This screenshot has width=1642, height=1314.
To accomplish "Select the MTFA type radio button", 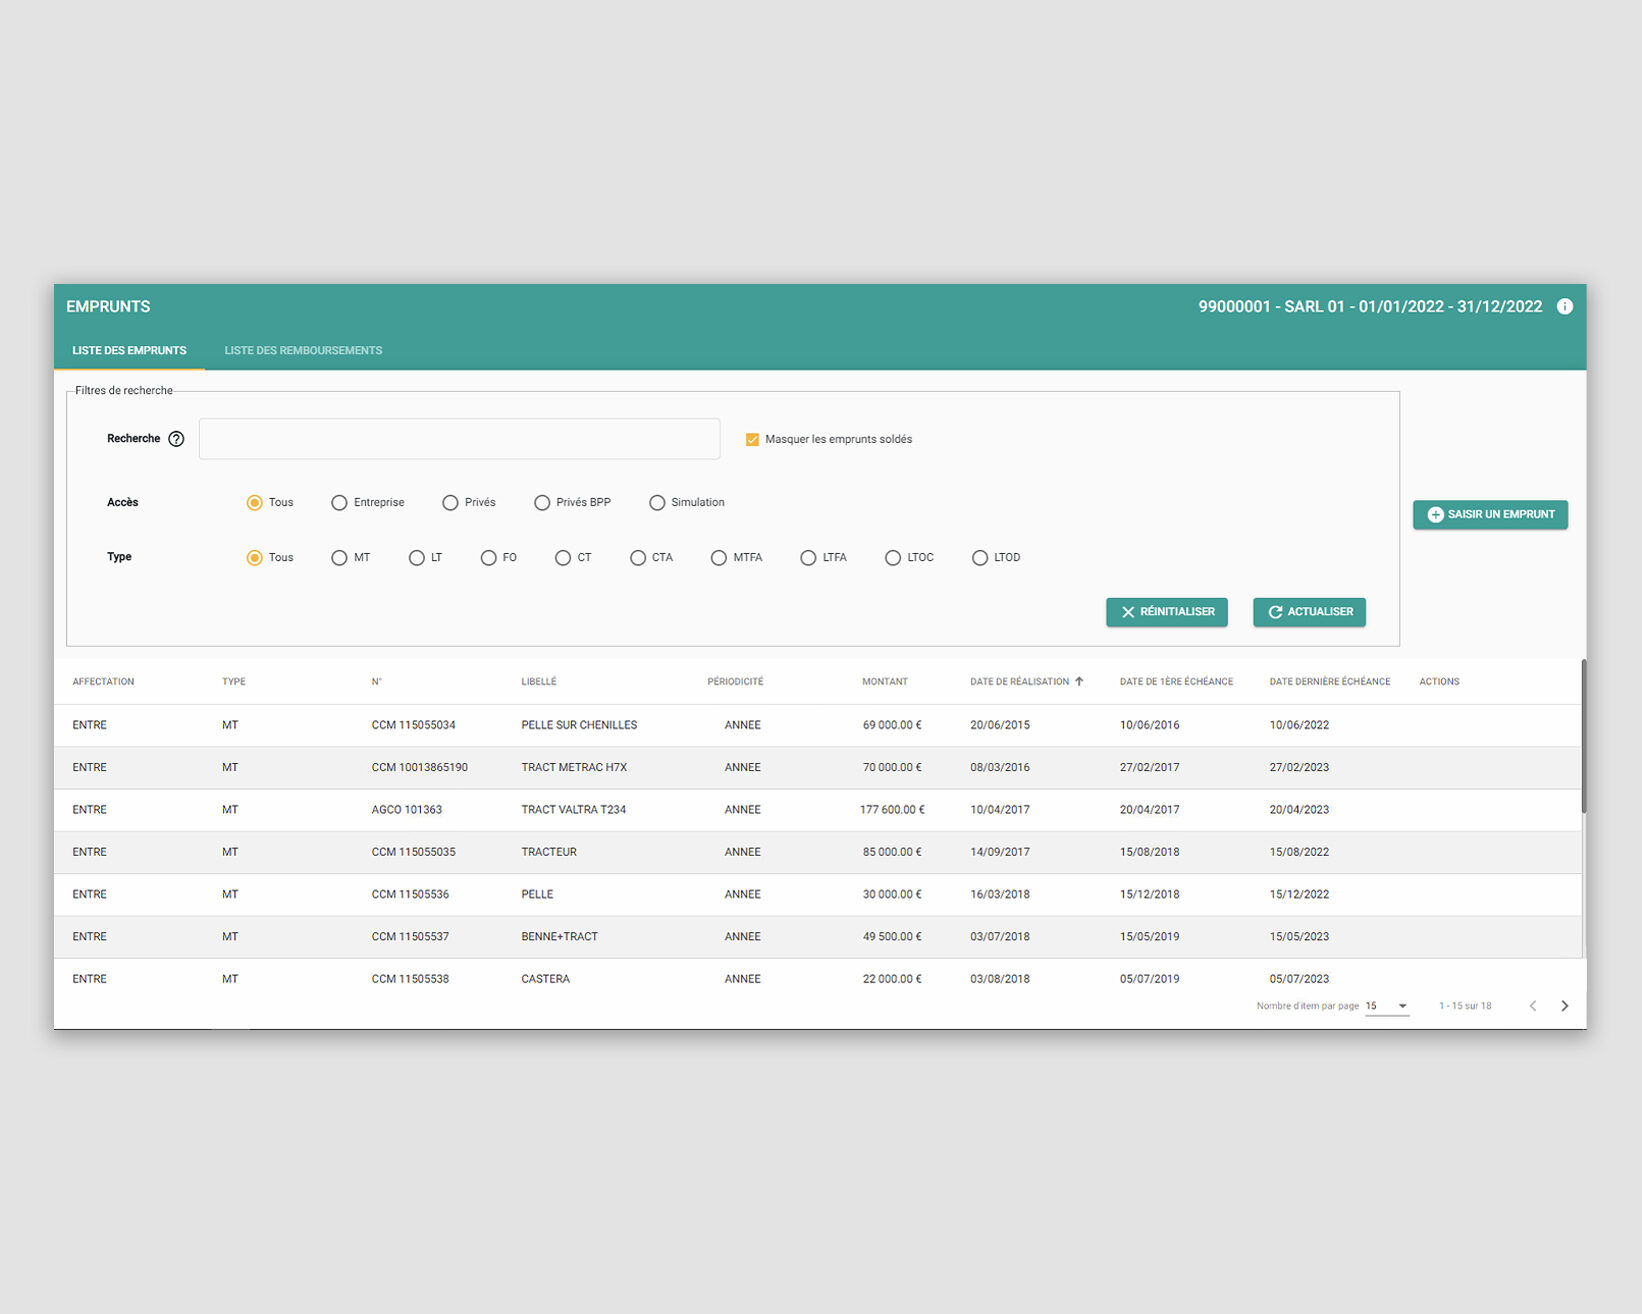I will point(719,557).
